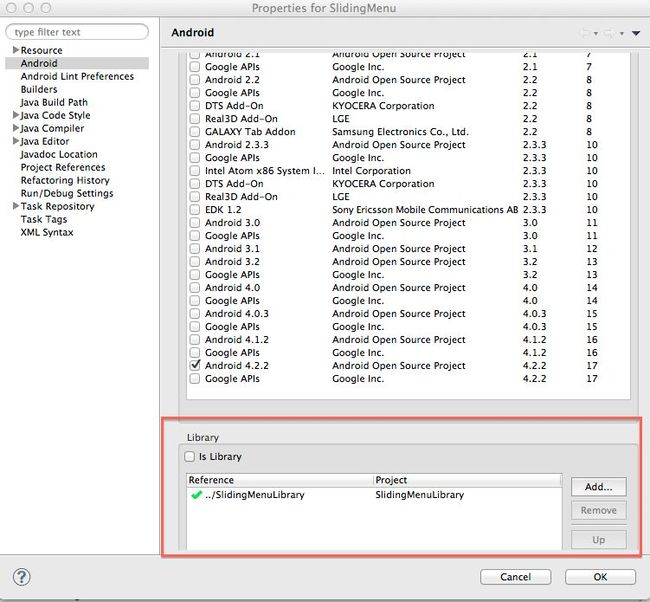650x602 pixels.
Task: Click the Remove library button
Action: coord(599,510)
